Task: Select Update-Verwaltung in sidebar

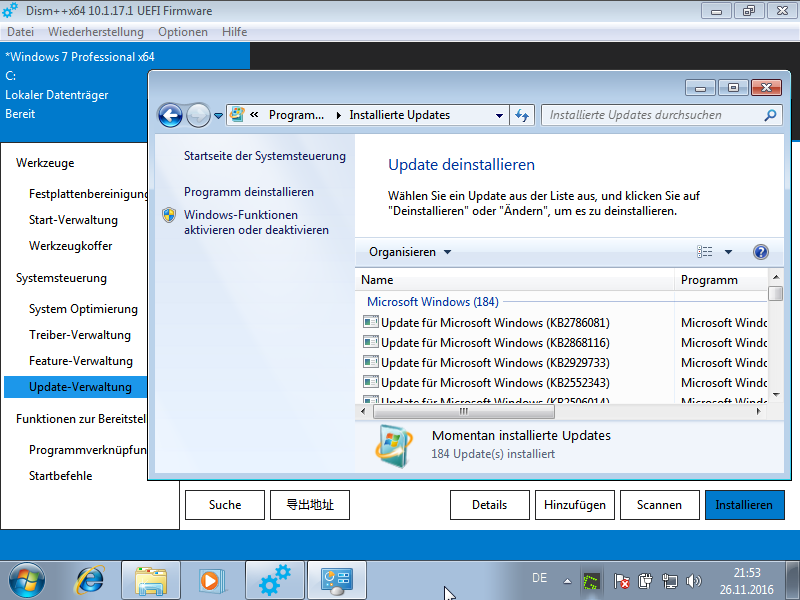Action: coord(76,387)
